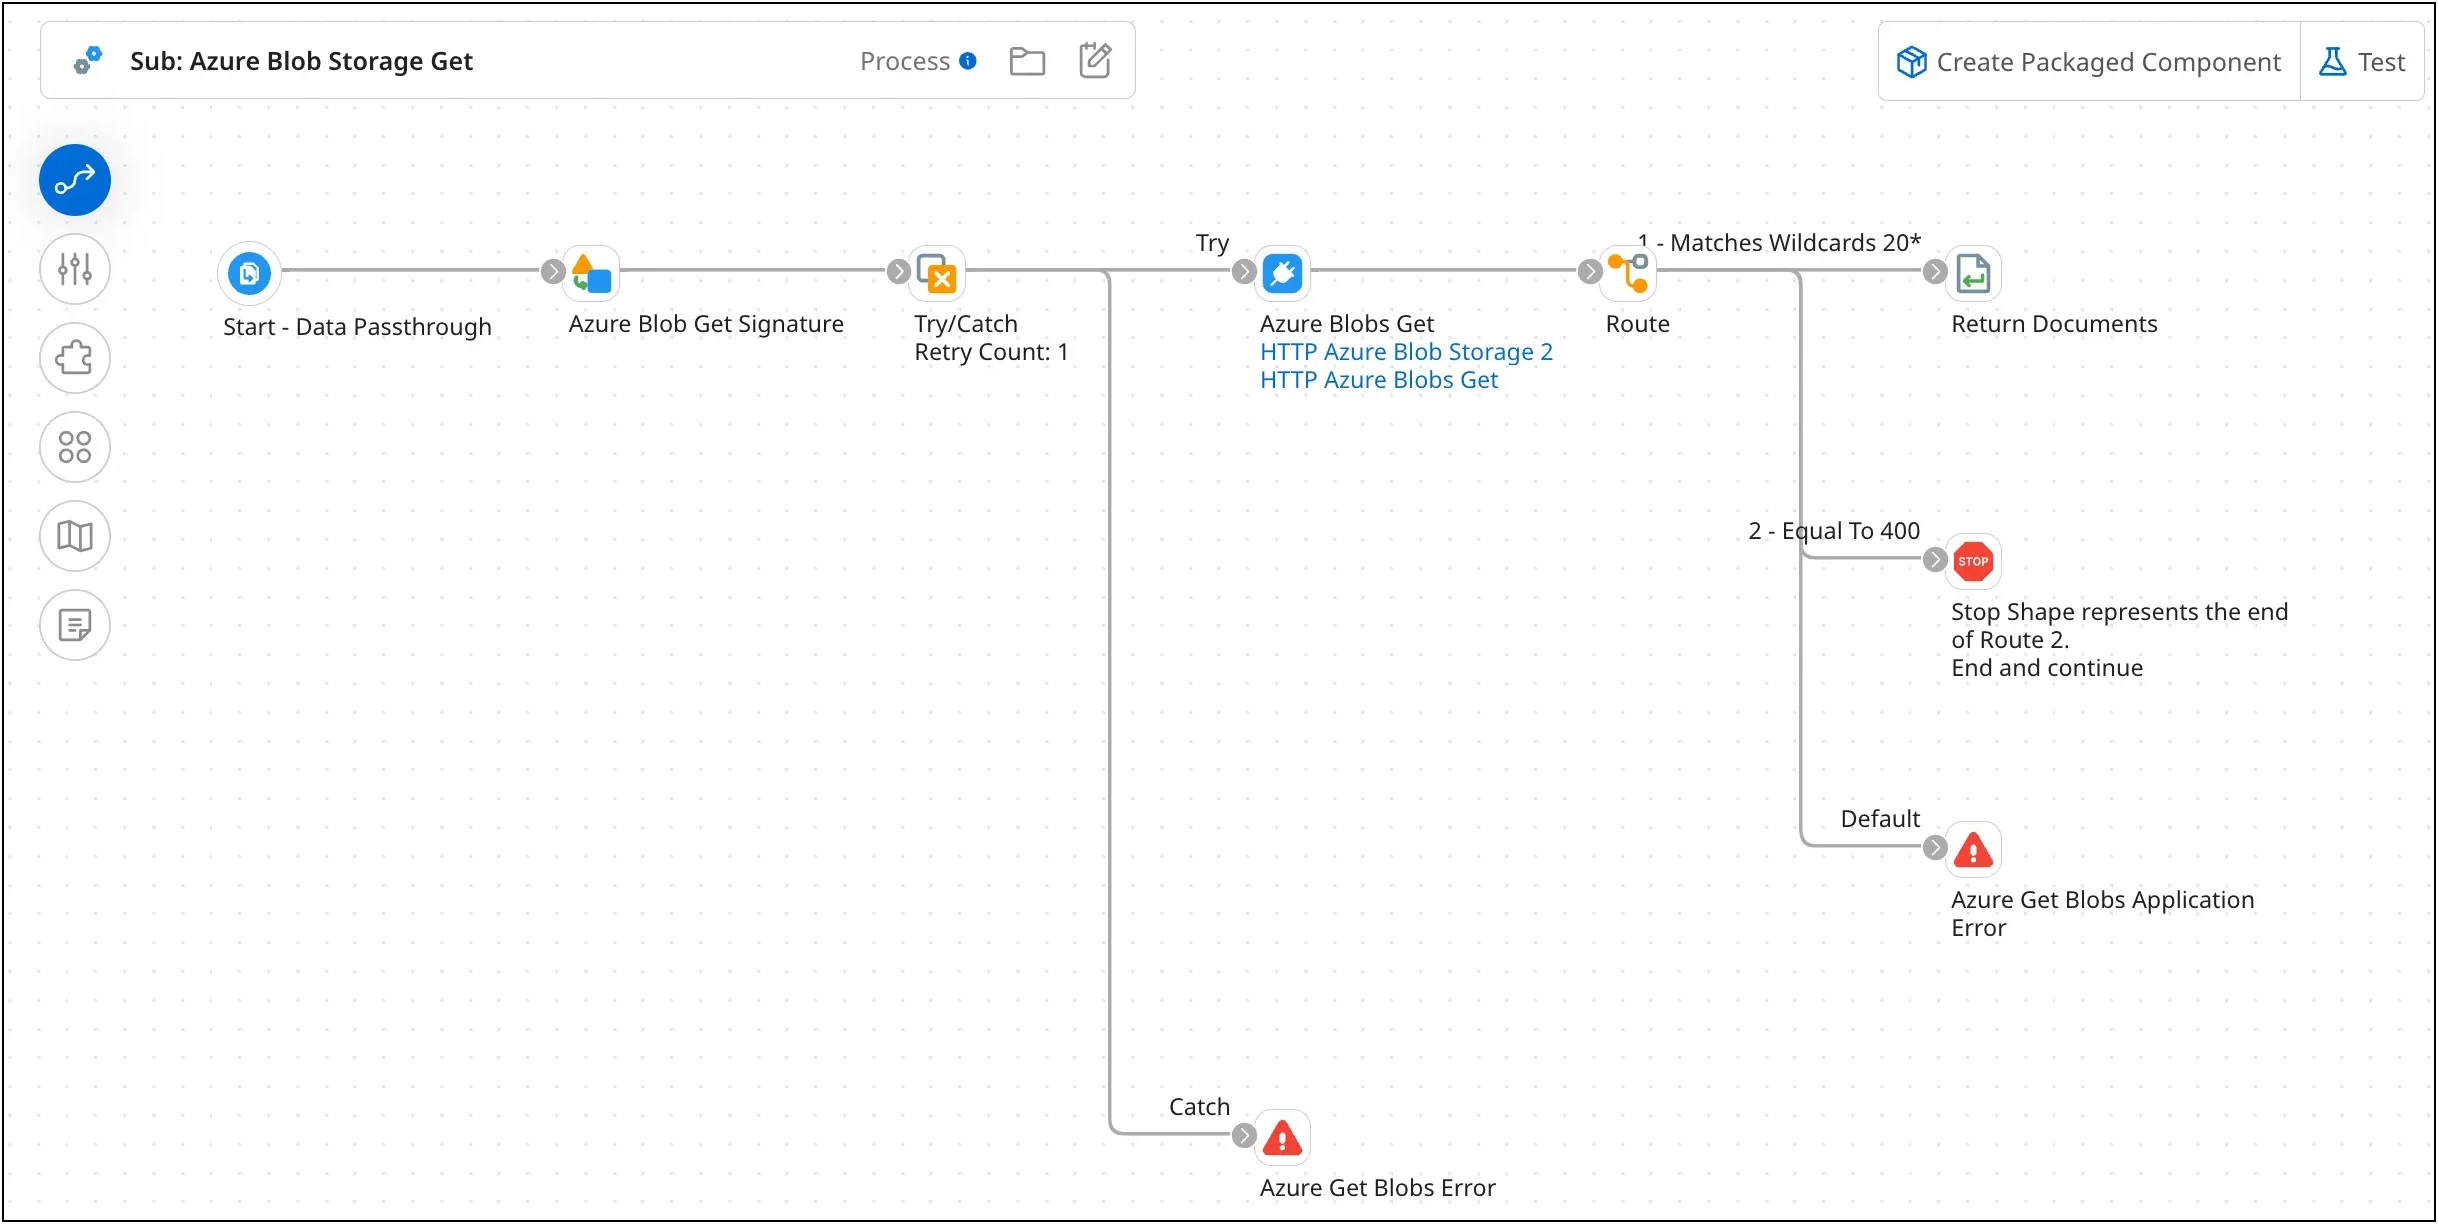Click the info icon beside Process label

[x=966, y=60]
